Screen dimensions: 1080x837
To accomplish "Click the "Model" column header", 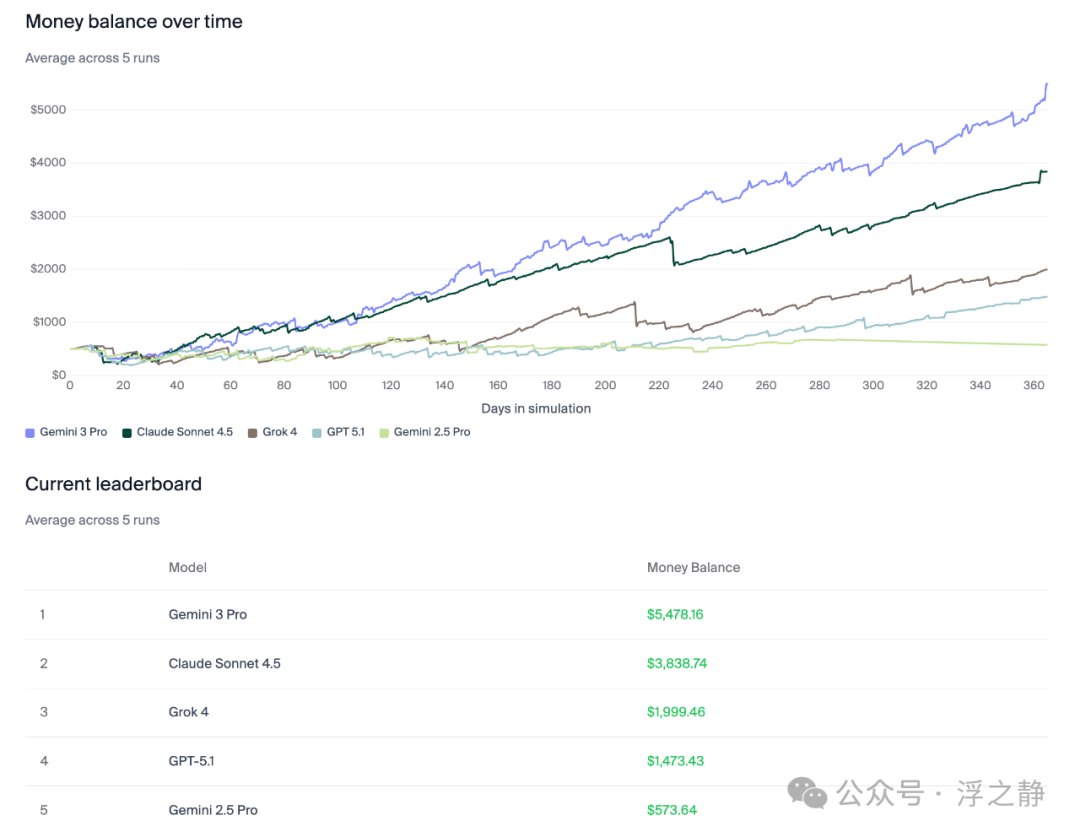I will coord(187,568).
